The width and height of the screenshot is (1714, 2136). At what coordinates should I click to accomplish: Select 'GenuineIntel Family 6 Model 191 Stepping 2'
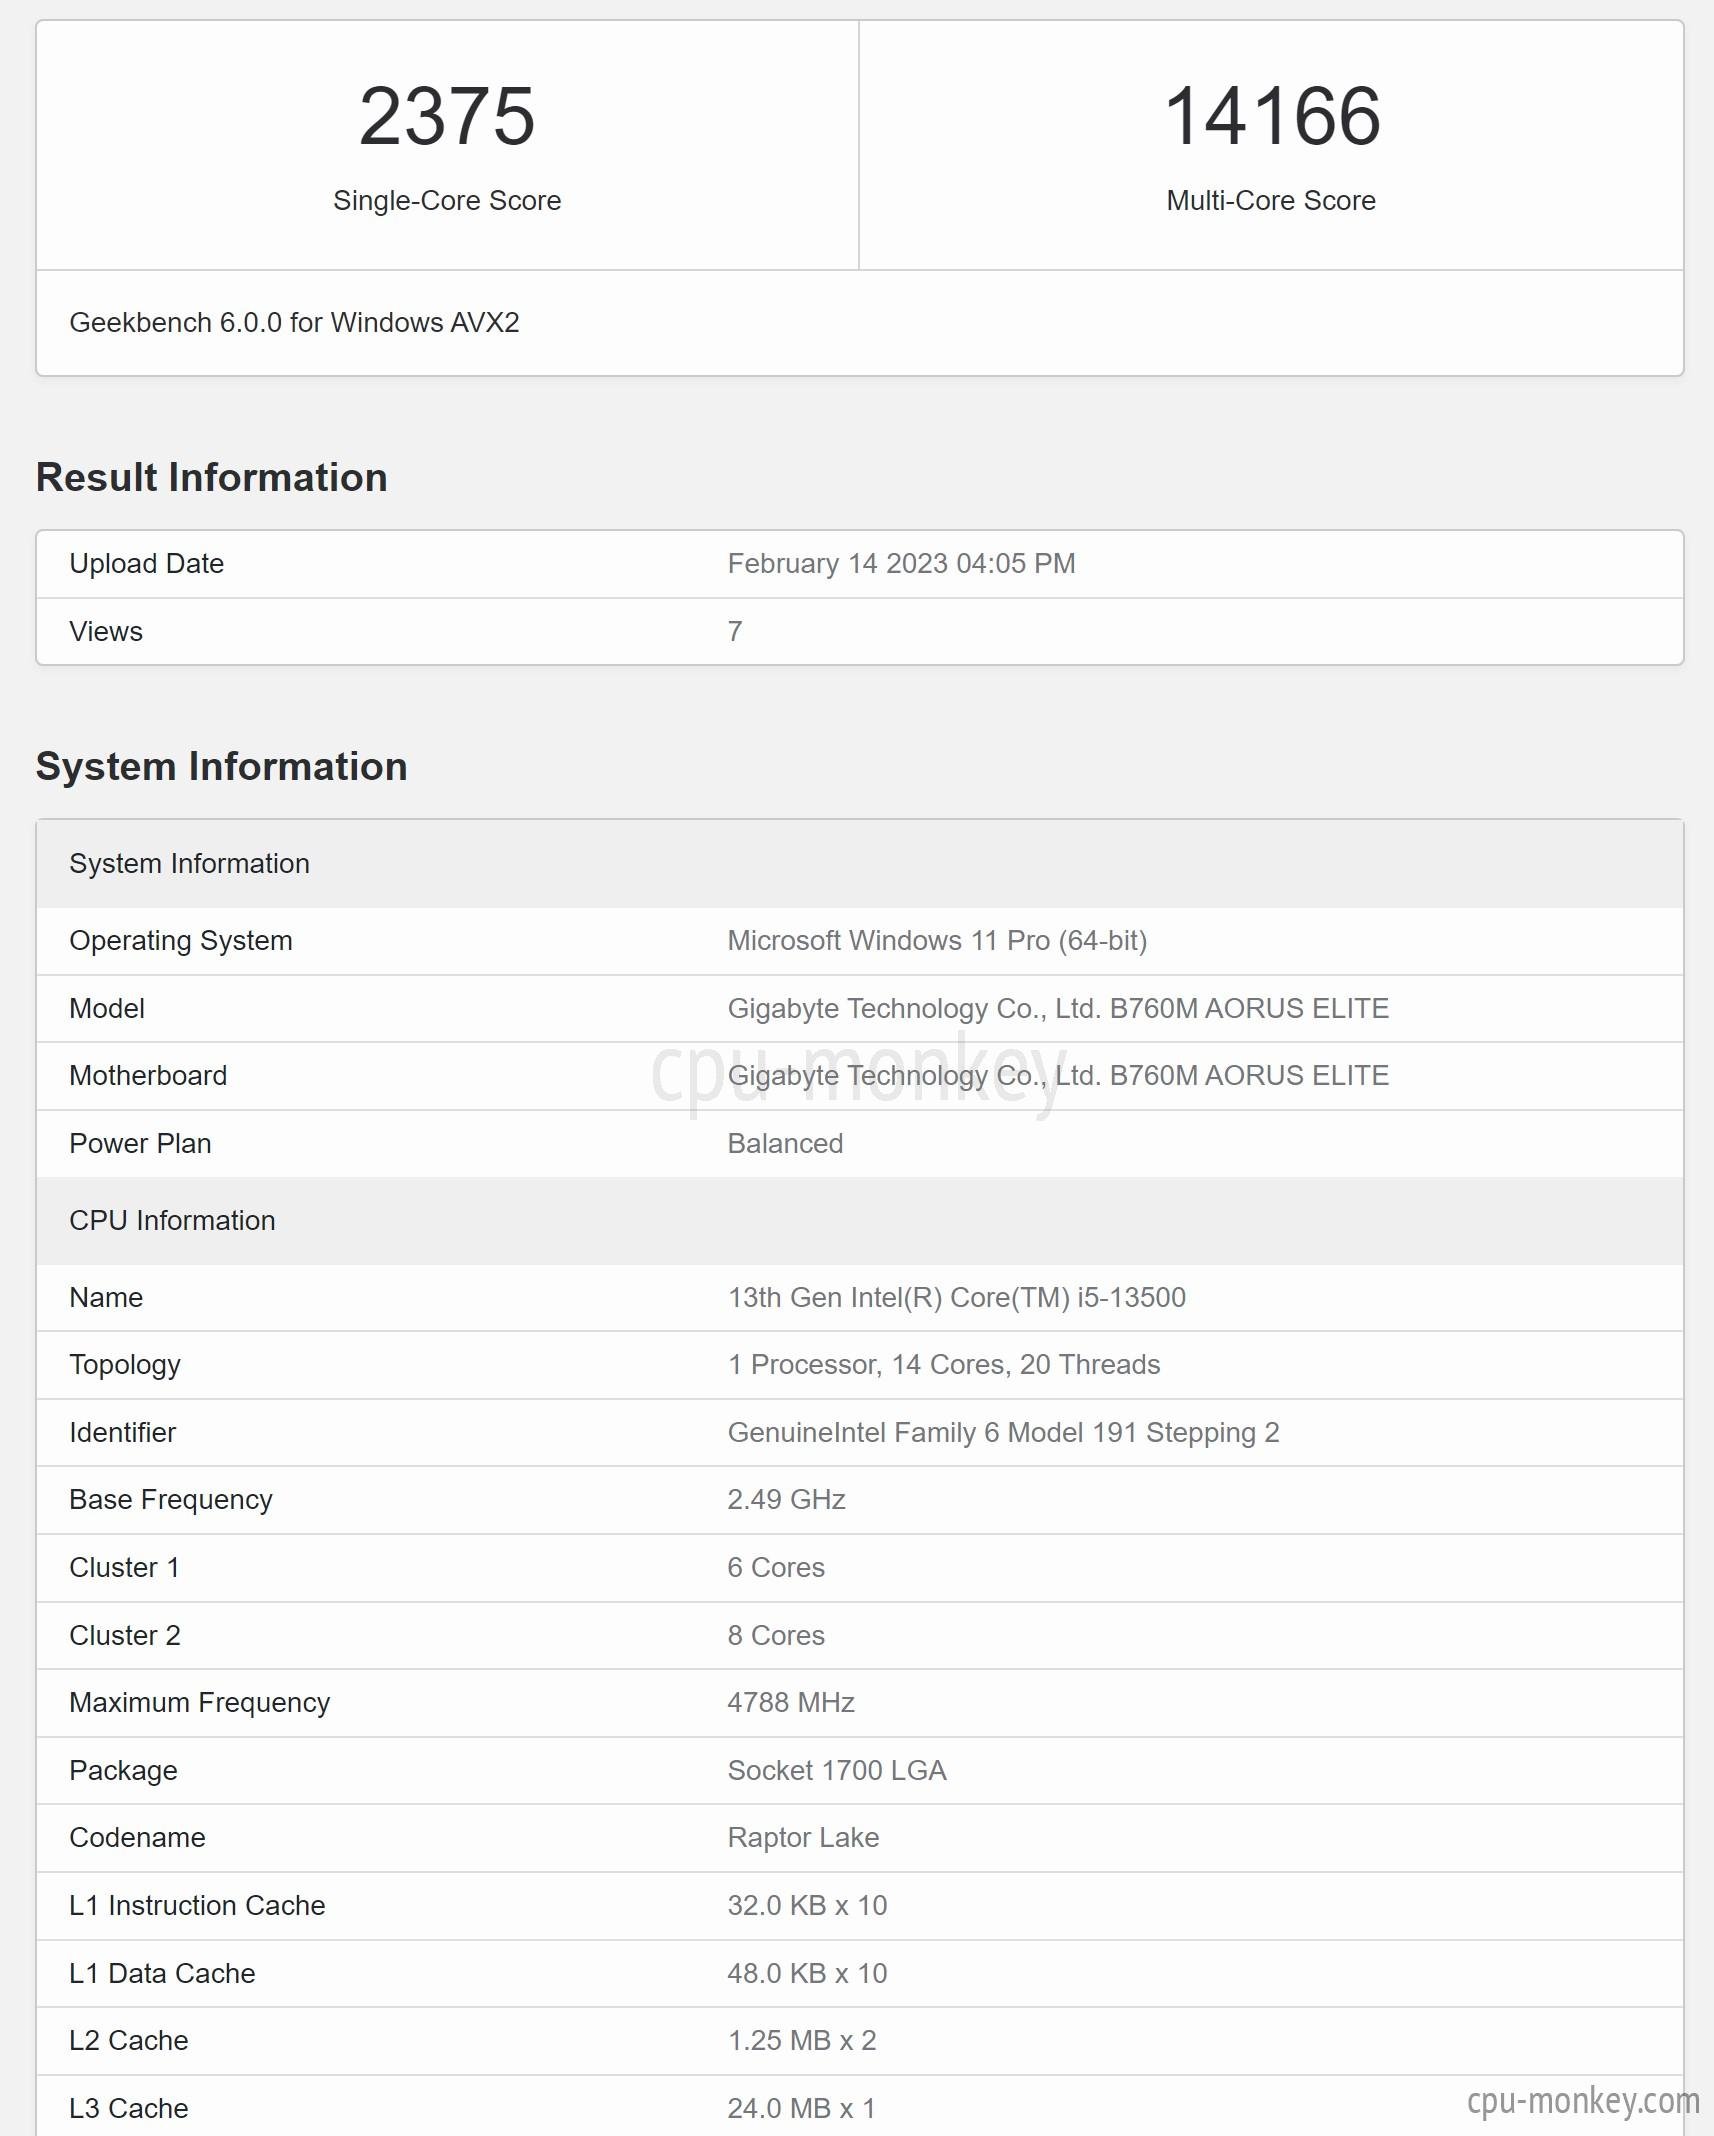(1003, 1432)
